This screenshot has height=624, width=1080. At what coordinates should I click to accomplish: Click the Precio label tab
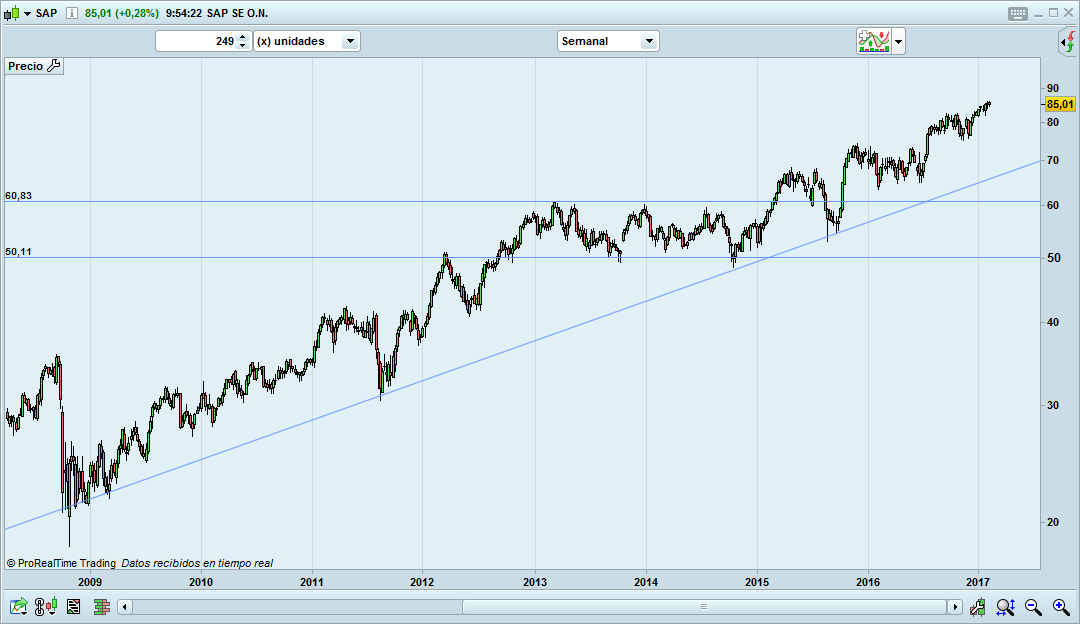(x=27, y=65)
